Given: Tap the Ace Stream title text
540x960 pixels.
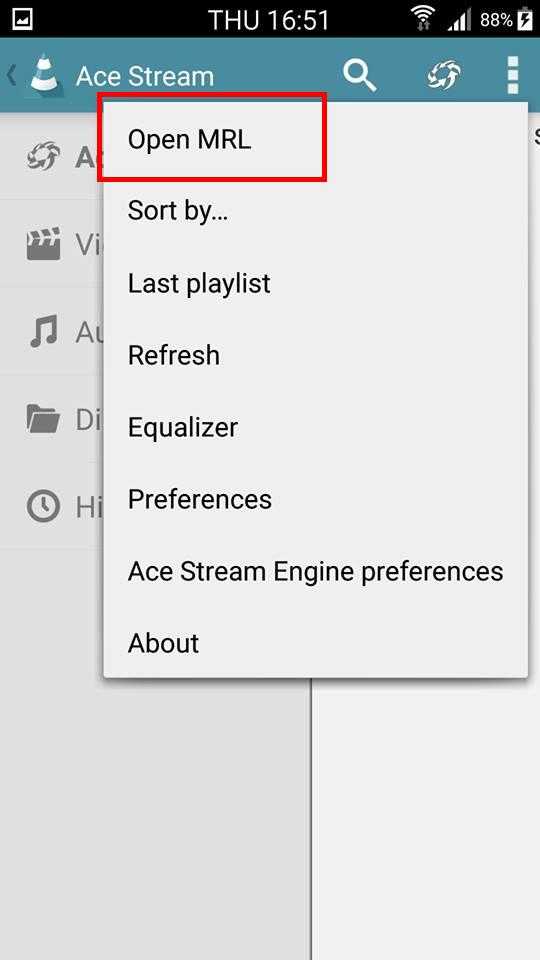Looking at the screenshot, I should 145,77.
